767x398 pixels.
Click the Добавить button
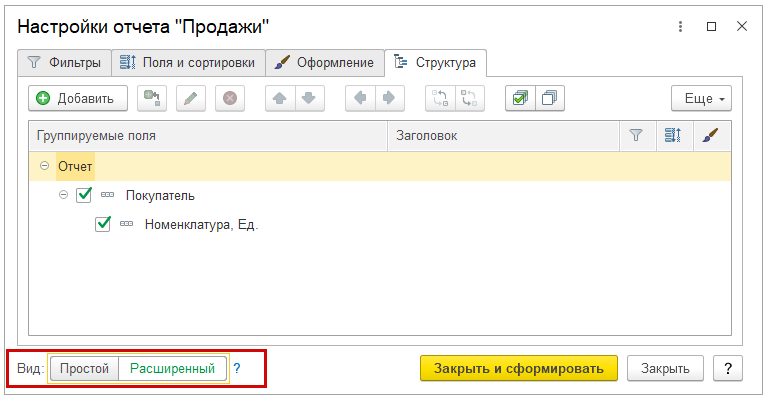78,98
